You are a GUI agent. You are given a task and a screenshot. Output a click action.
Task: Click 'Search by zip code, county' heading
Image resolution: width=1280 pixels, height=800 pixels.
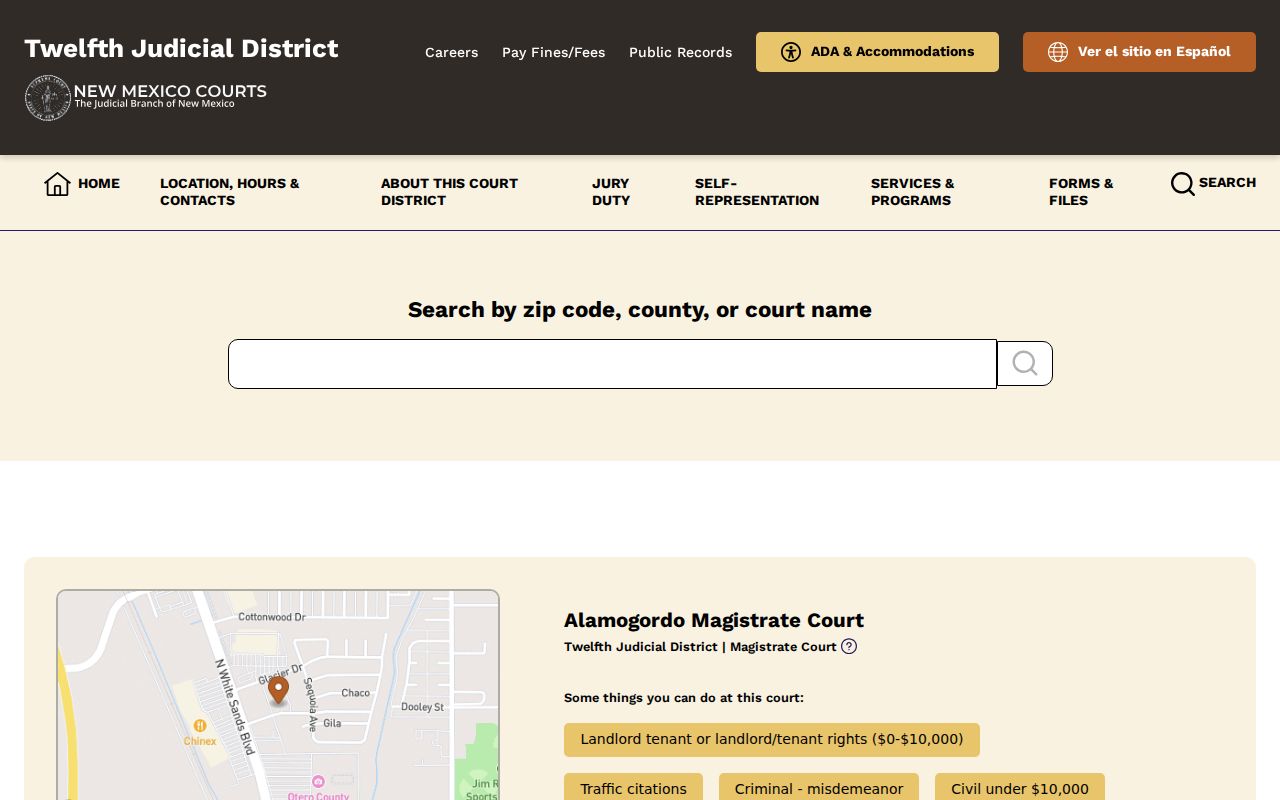tap(640, 310)
